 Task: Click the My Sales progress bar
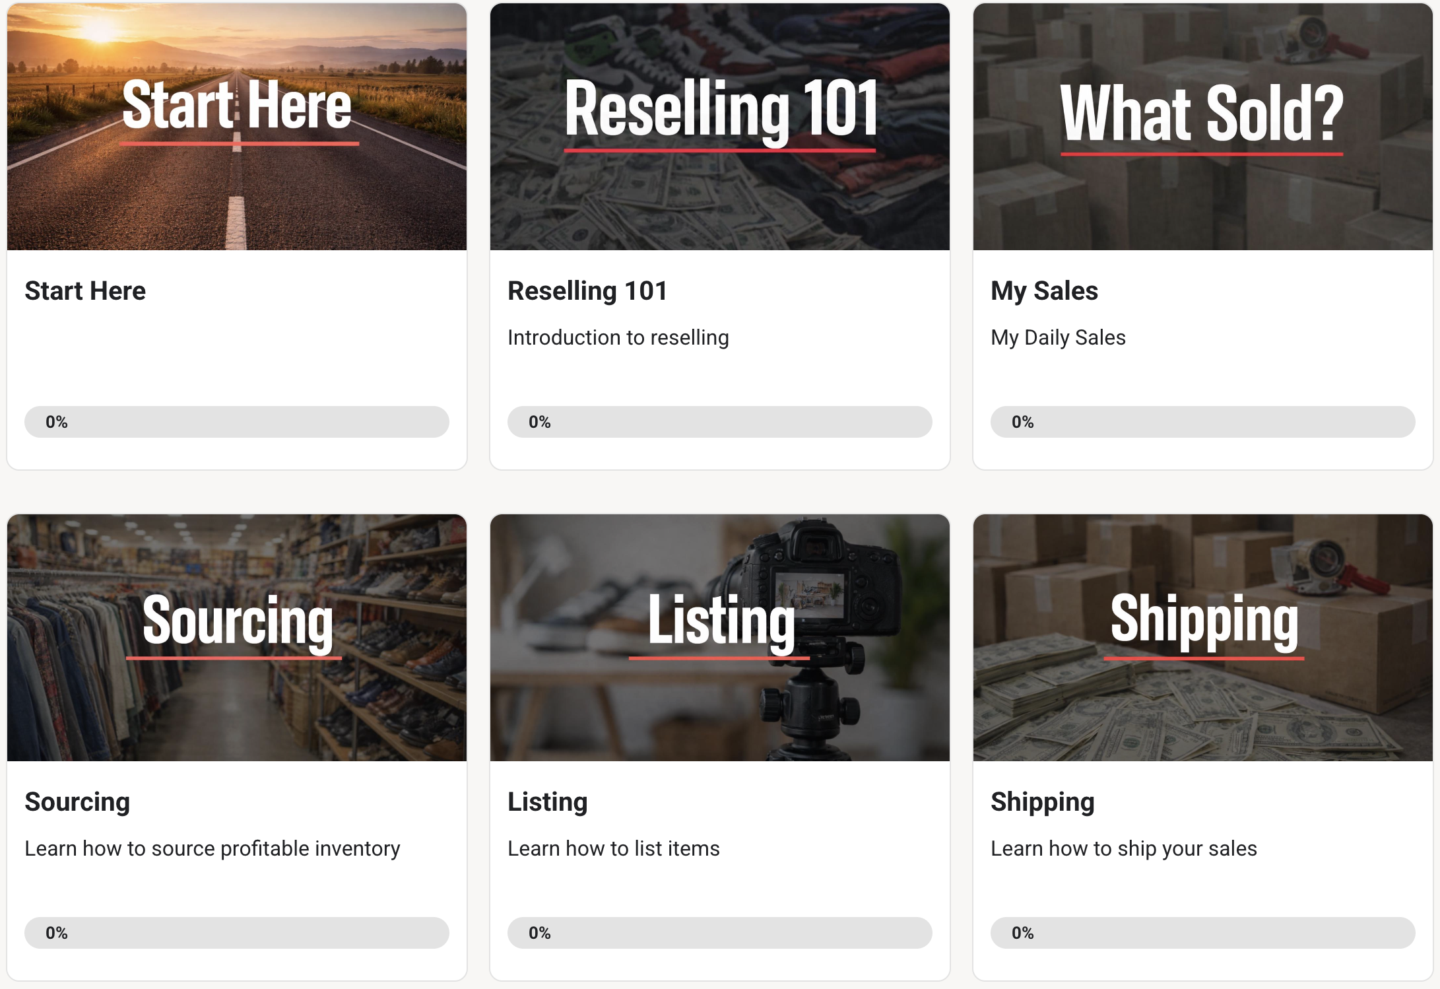(1202, 422)
